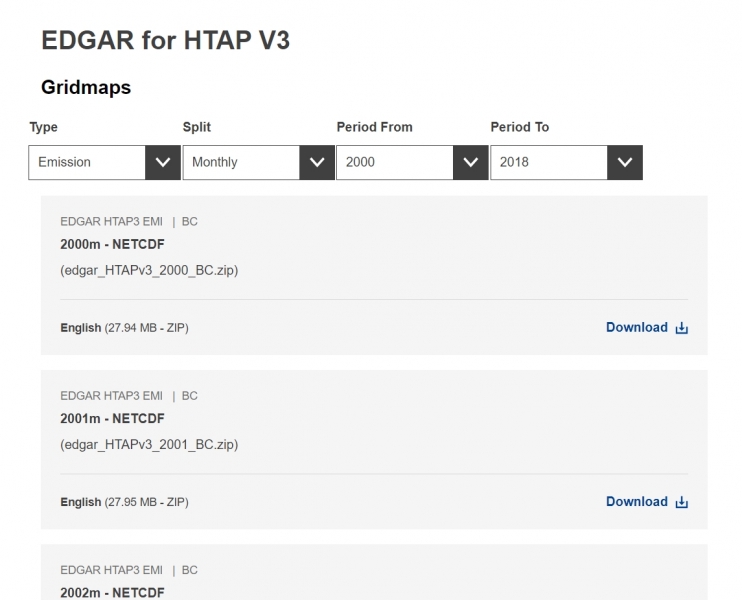Image resolution: width=742 pixels, height=600 pixels.
Task: Click the chevron arrow on the Split dropdown
Action: (316, 162)
